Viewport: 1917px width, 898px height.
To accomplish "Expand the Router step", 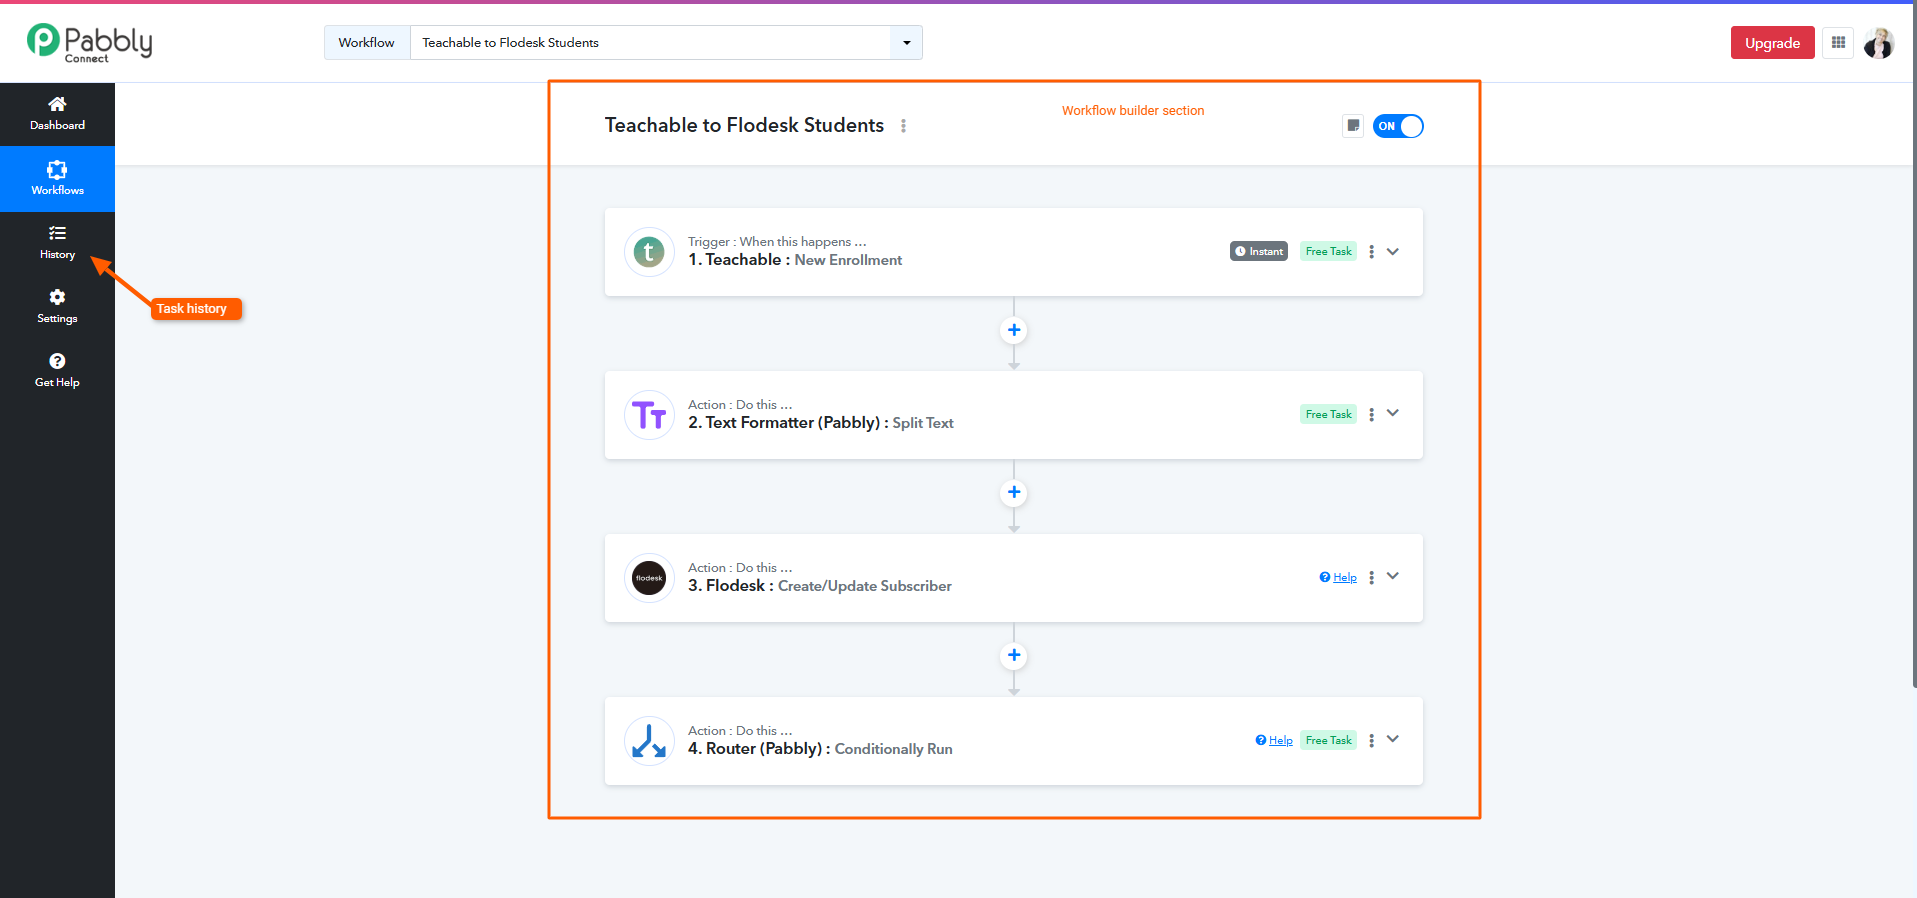I will tap(1393, 739).
